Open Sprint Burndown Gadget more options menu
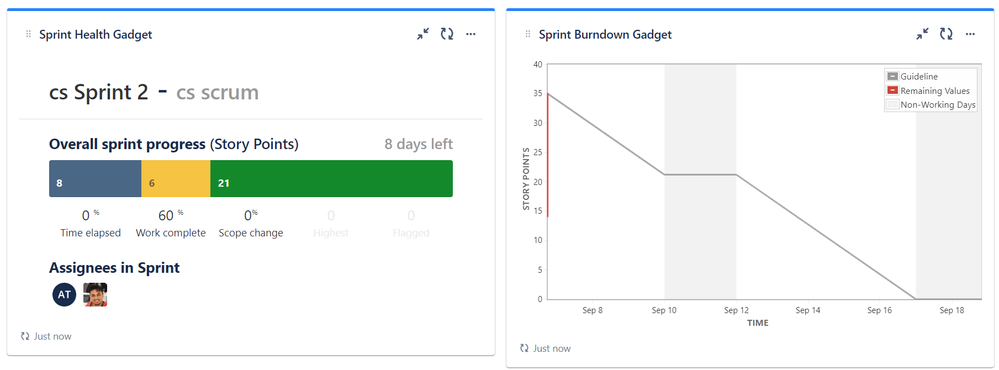This screenshot has width=999, height=370. click(970, 34)
